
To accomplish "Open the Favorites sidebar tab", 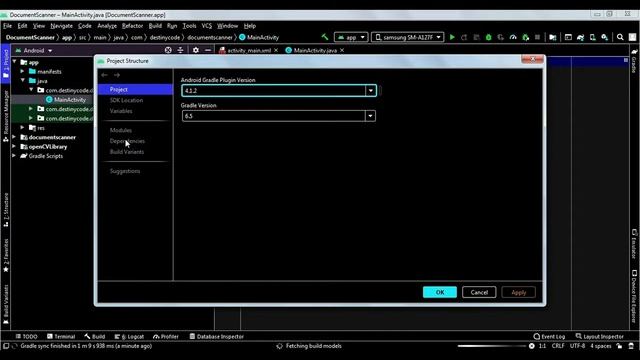I will click(6, 255).
